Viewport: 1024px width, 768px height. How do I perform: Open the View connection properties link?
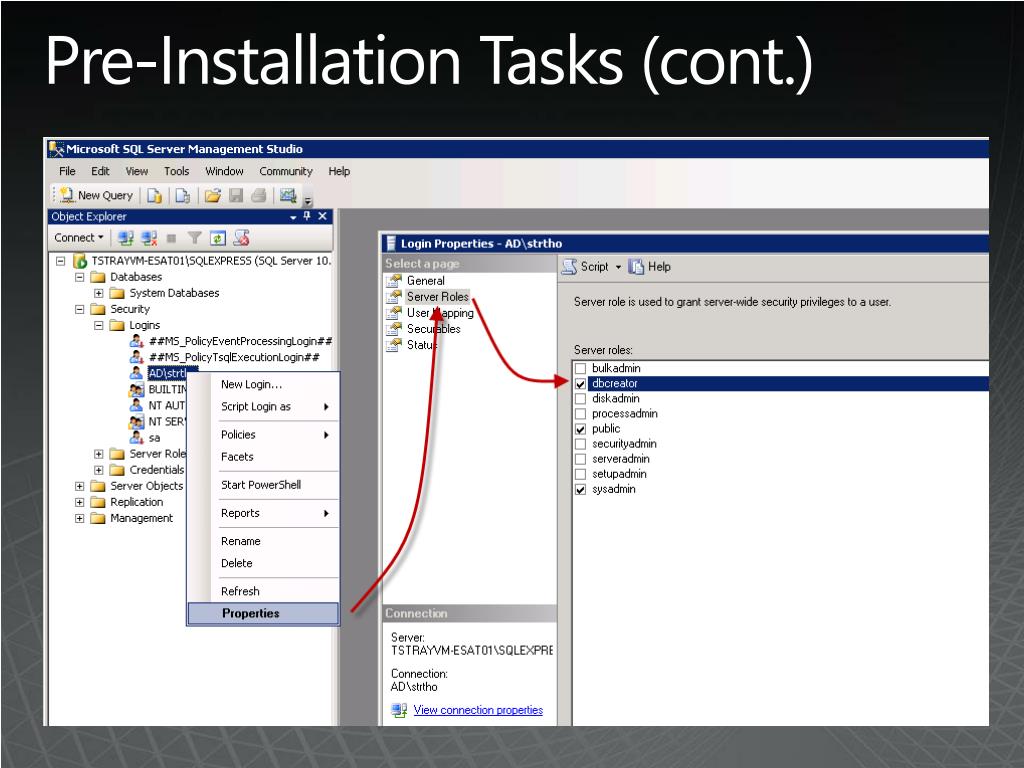478,710
